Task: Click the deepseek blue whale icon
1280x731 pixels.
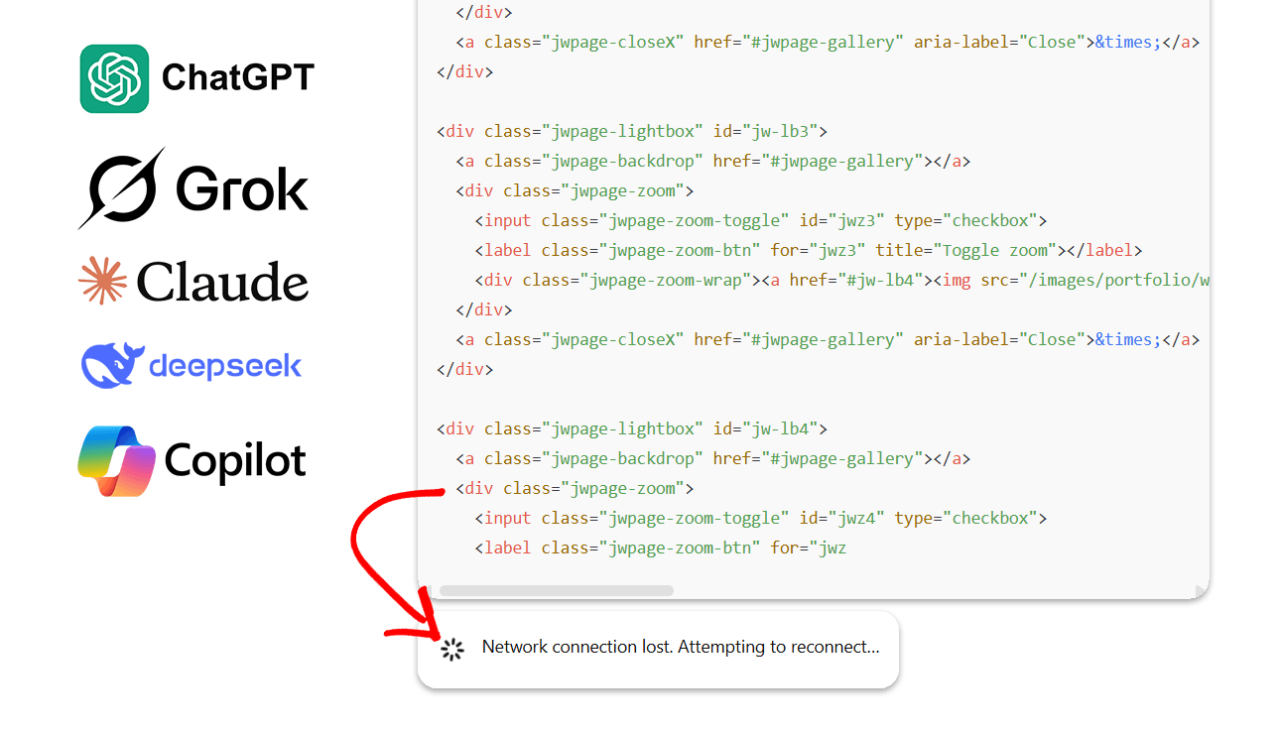Action: coord(111,366)
